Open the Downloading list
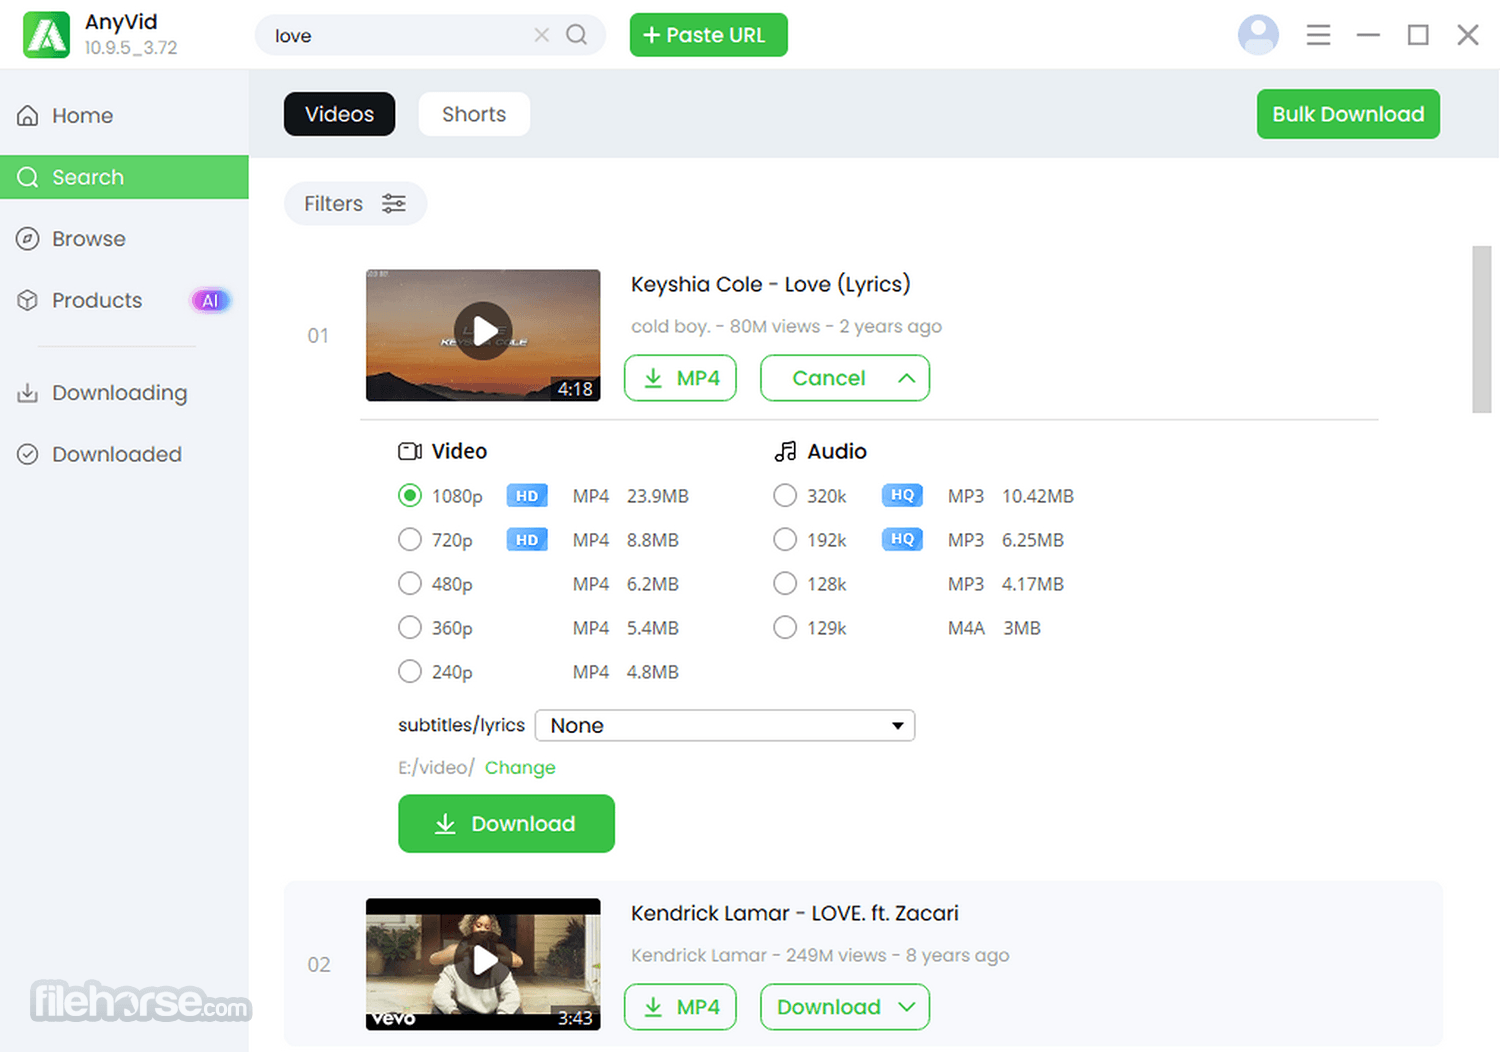Screen dimensions: 1500x1052 [x=124, y=393]
